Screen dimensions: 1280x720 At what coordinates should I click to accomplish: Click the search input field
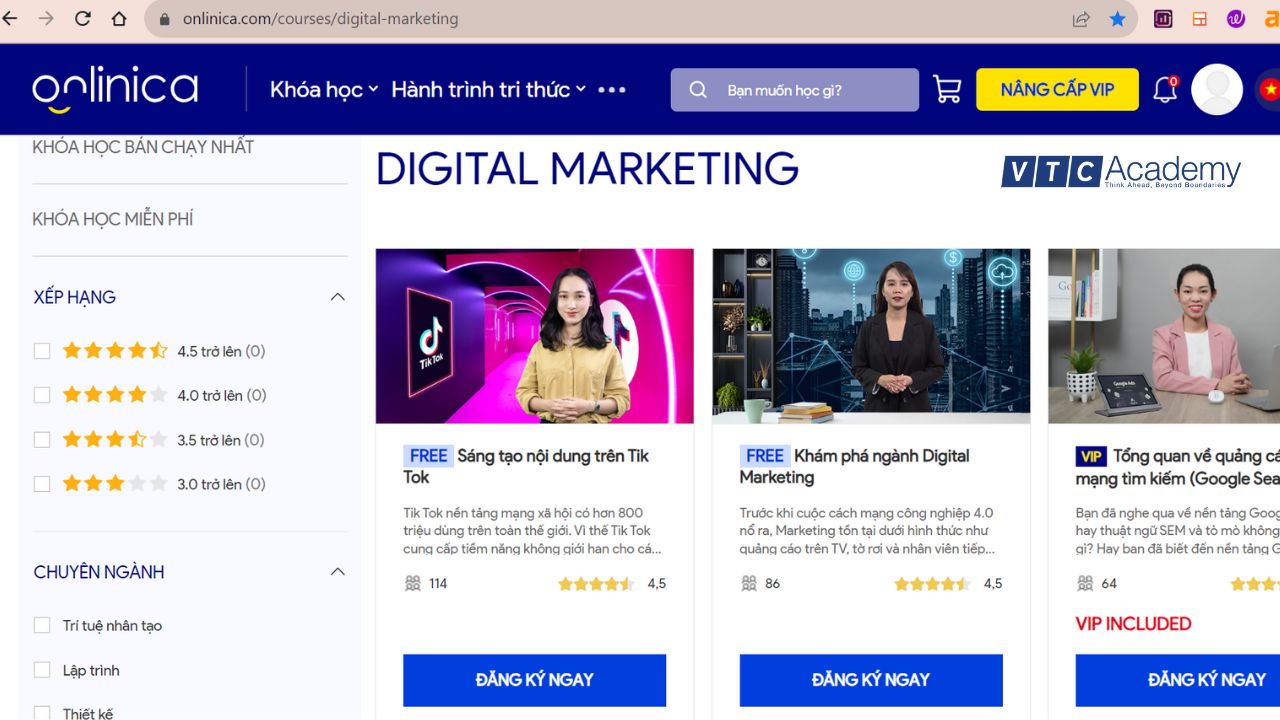800,89
